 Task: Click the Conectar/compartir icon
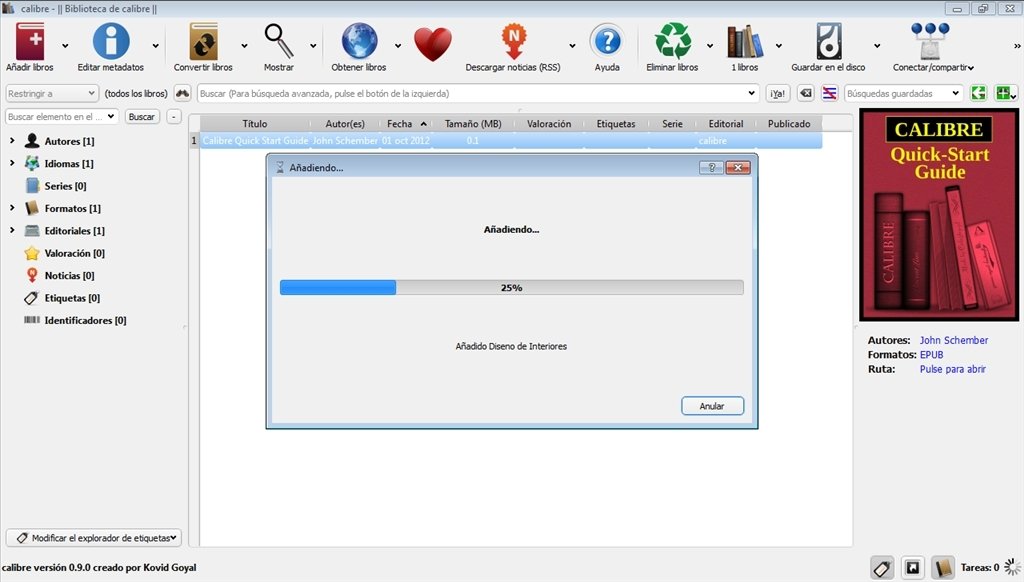coord(930,41)
